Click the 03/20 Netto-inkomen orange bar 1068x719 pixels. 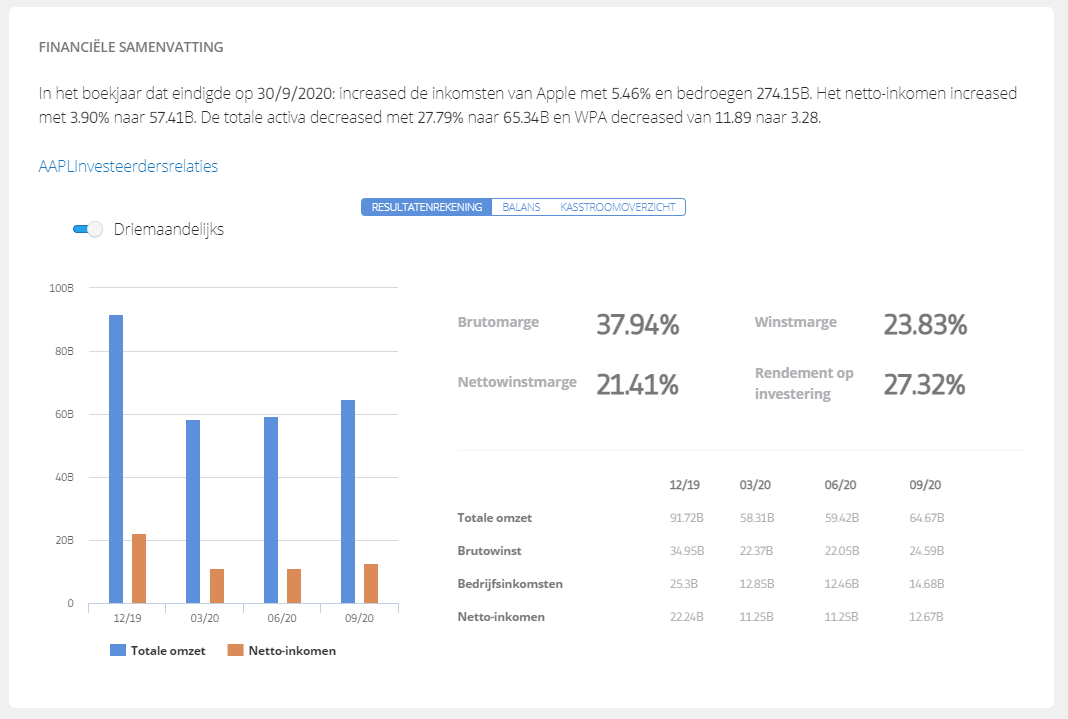pyautogui.click(x=217, y=586)
